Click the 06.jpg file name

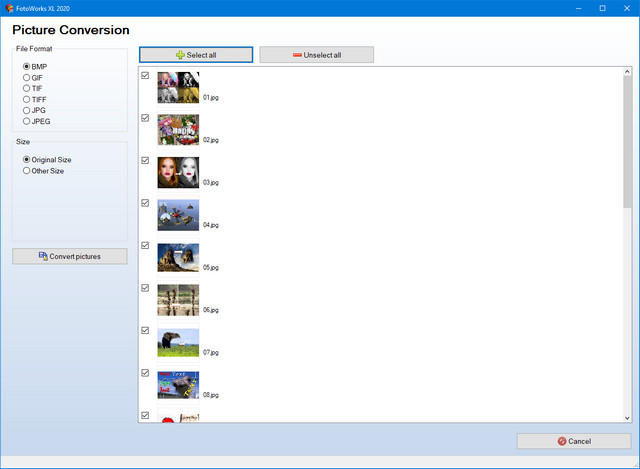pyautogui.click(x=211, y=310)
